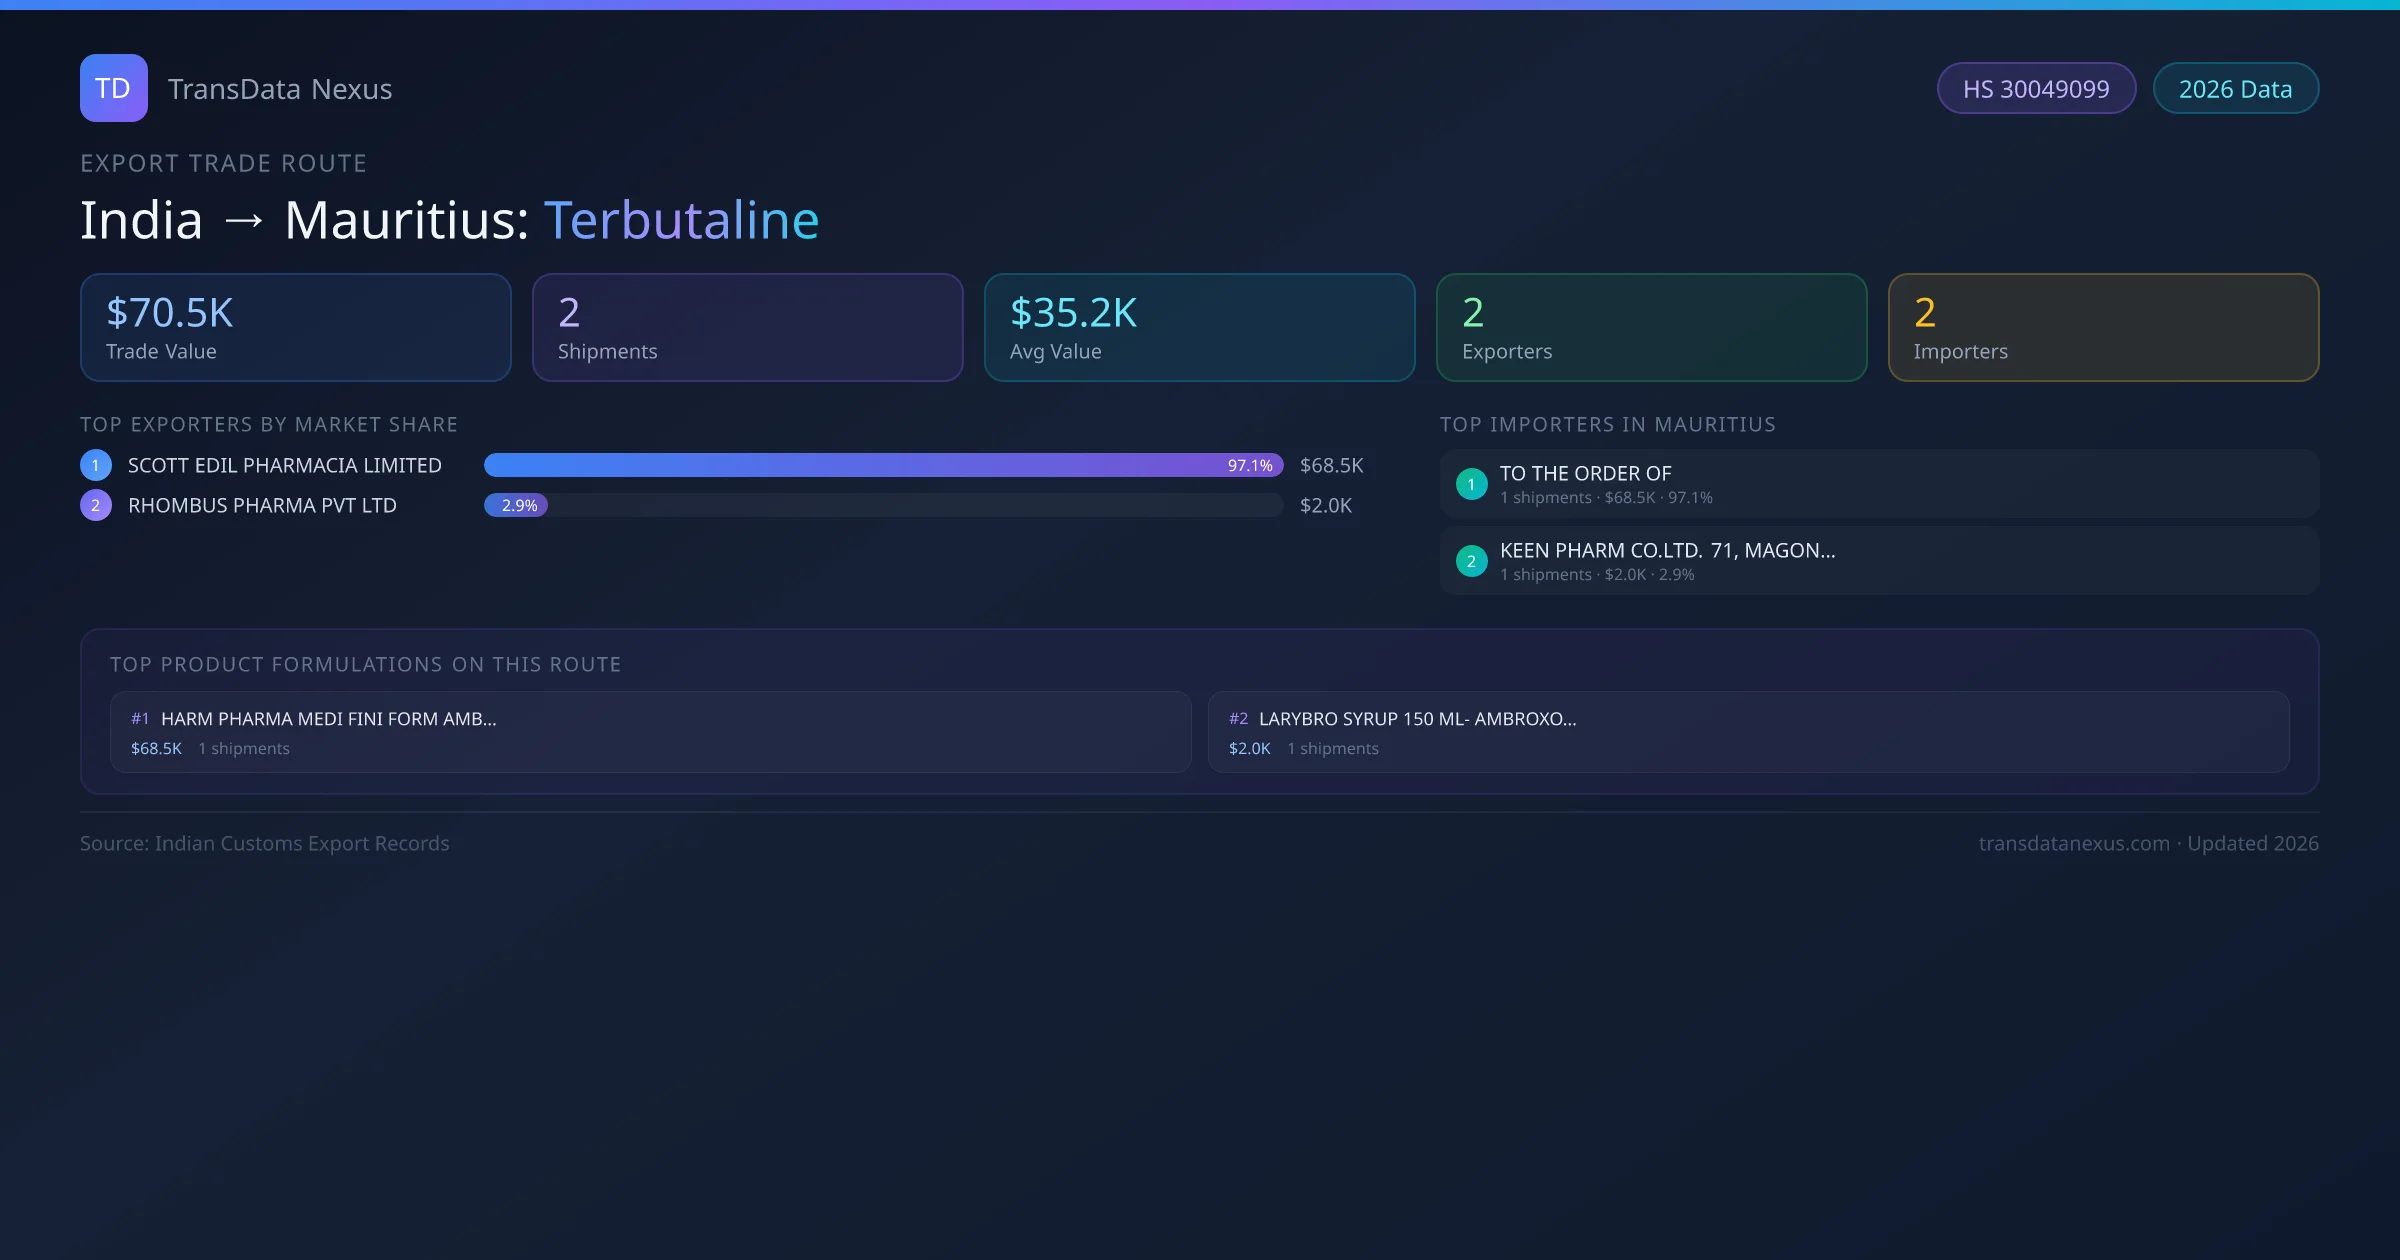Click the 97.1% market share bar
2400x1260 pixels.
pos(883,465)
